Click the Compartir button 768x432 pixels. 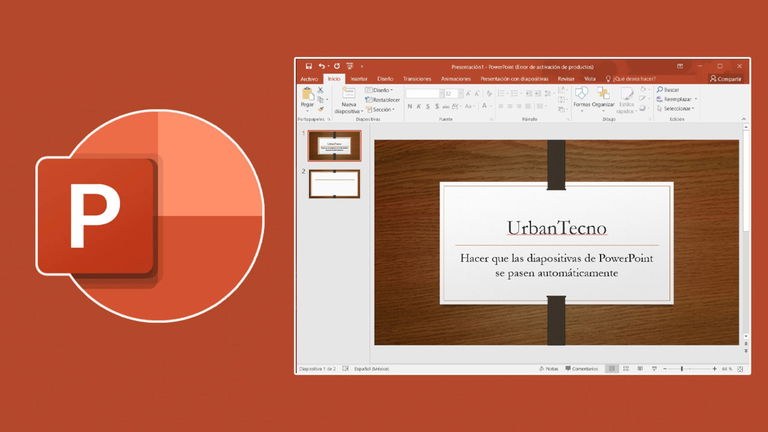[726, 78]
